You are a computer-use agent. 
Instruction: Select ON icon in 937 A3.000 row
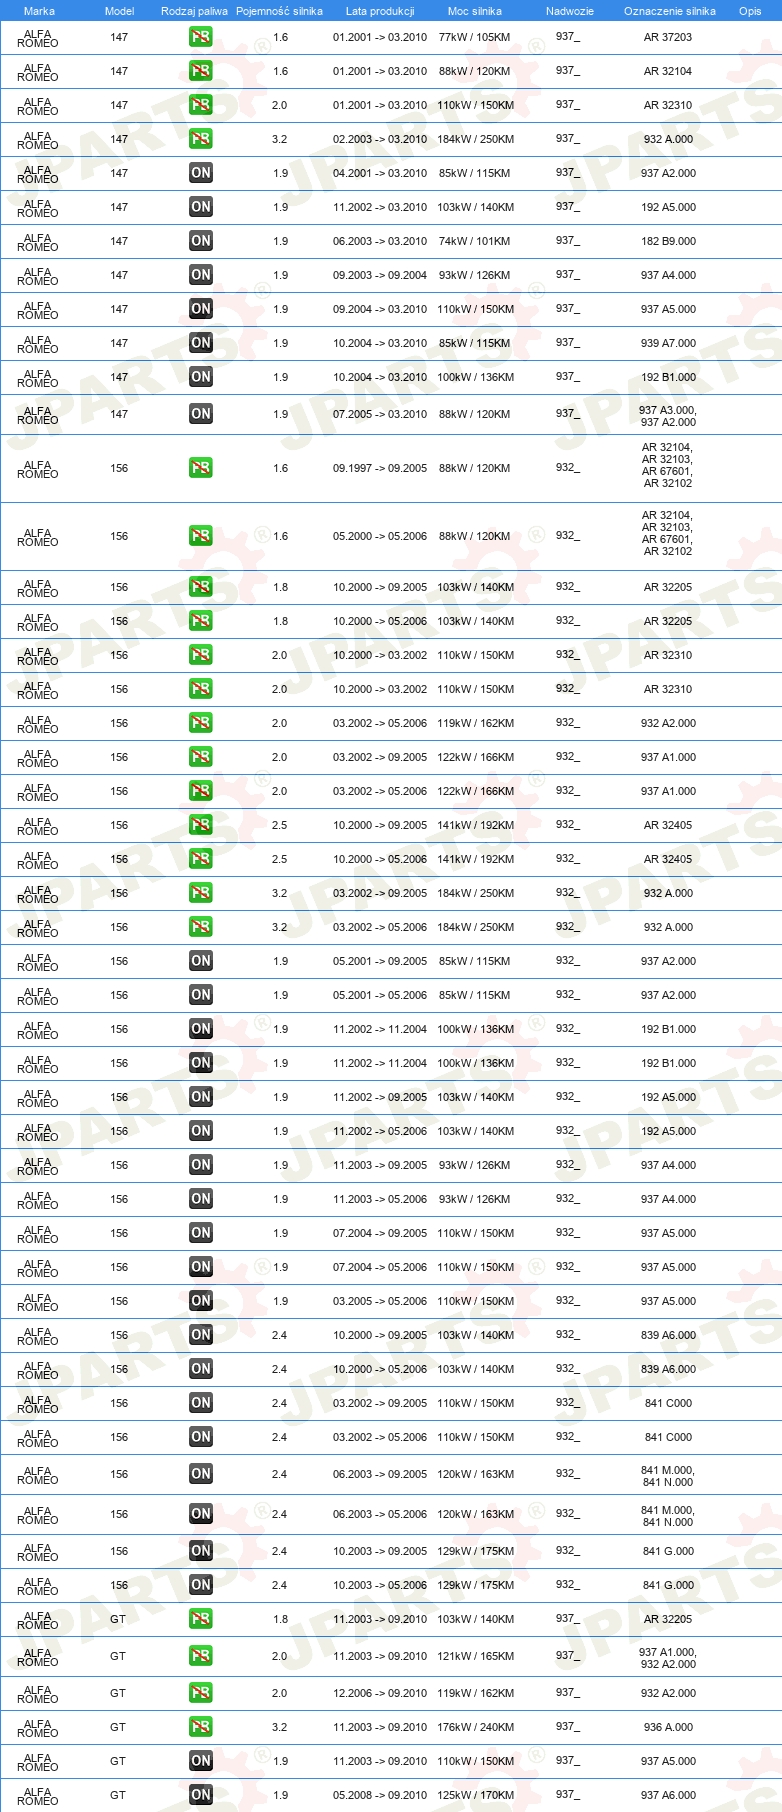click(201, 414)
